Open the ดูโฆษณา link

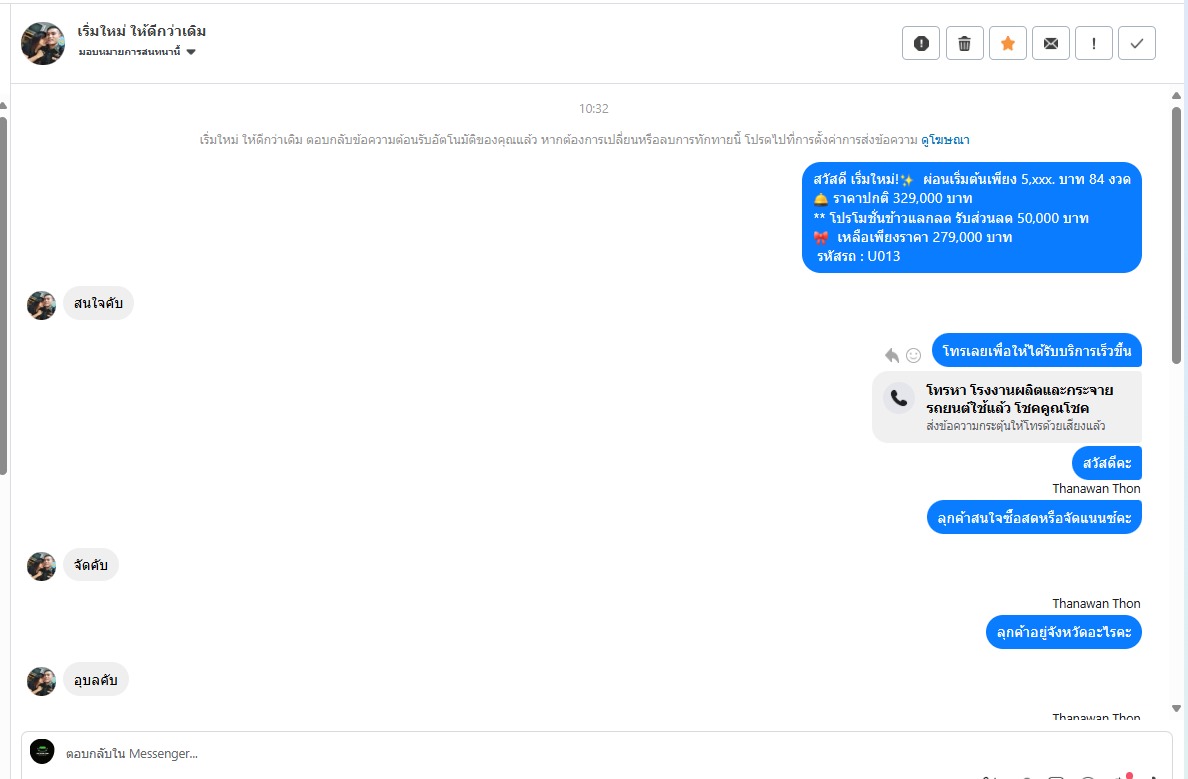(x=945, y=139)
